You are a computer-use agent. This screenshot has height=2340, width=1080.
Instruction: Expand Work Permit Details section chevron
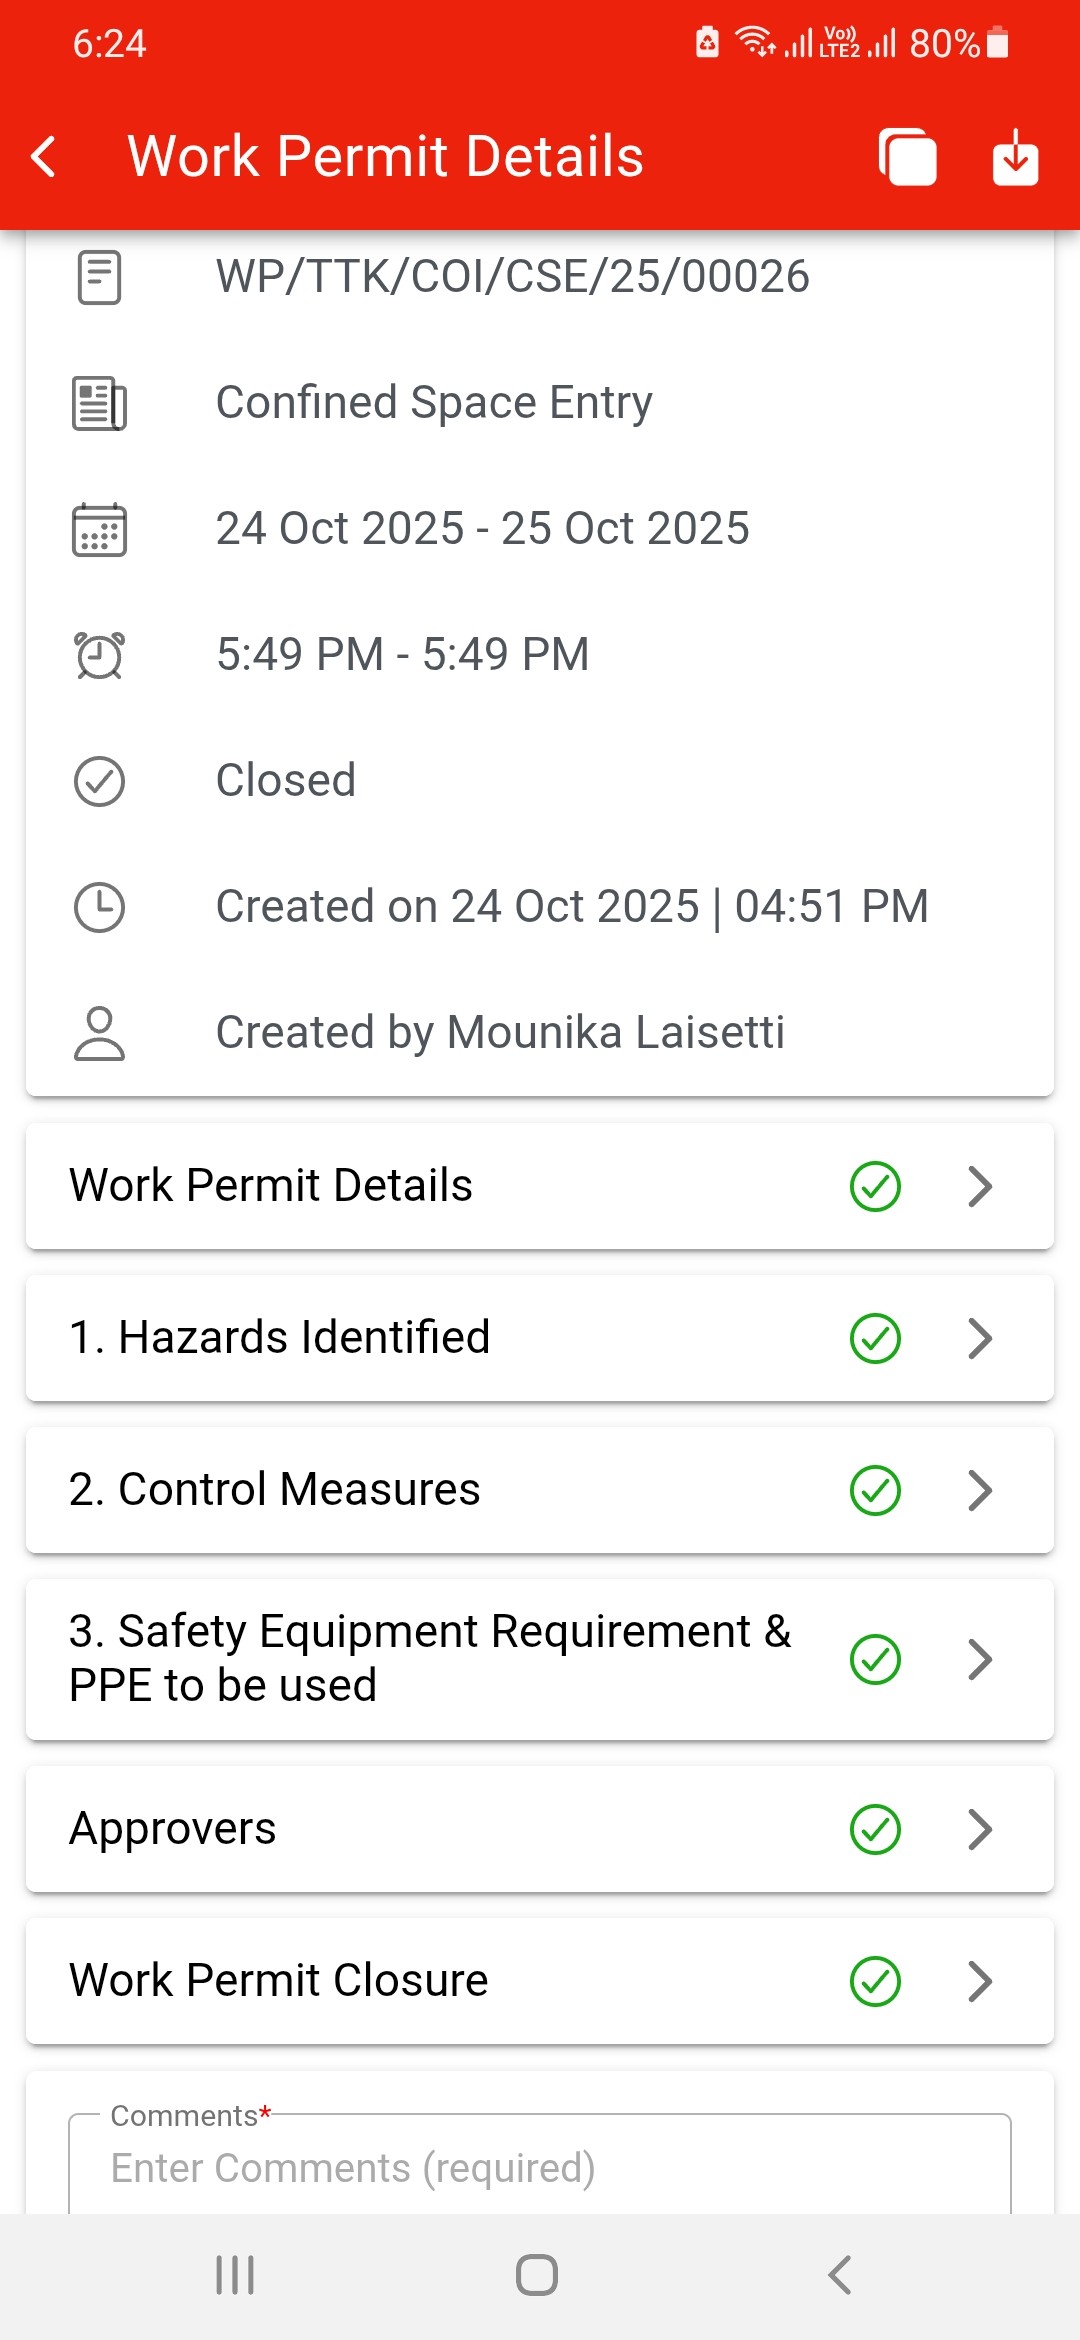pyautogui.click(x=980, y=1187)
